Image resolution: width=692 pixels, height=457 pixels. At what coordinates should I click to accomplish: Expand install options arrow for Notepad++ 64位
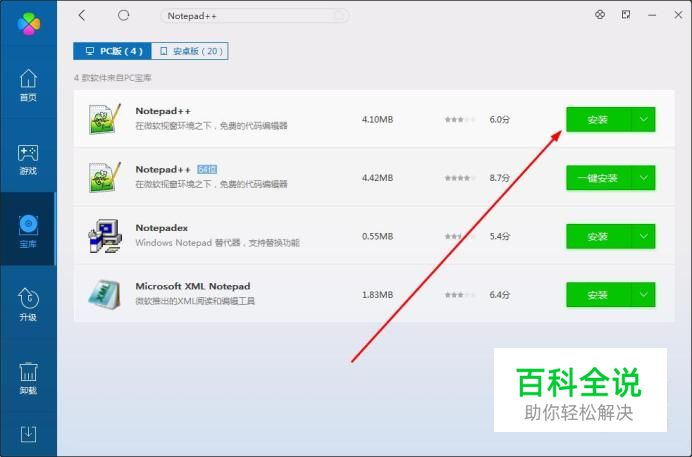click(x=643, y=178)
